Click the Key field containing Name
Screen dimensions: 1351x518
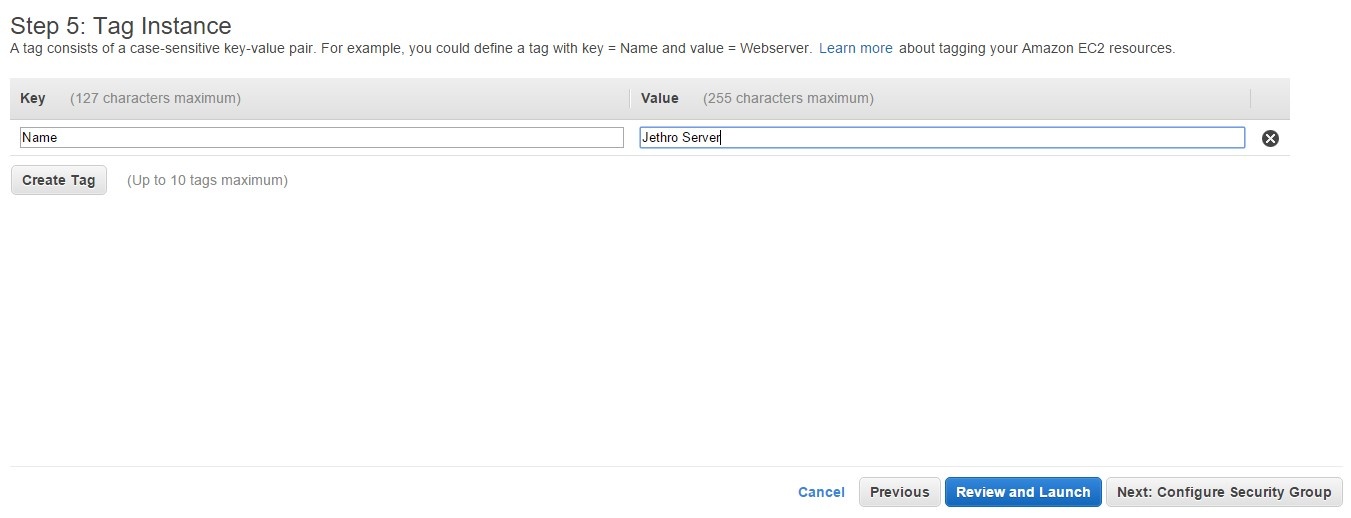pyautogui.click(x=321, y=137)
